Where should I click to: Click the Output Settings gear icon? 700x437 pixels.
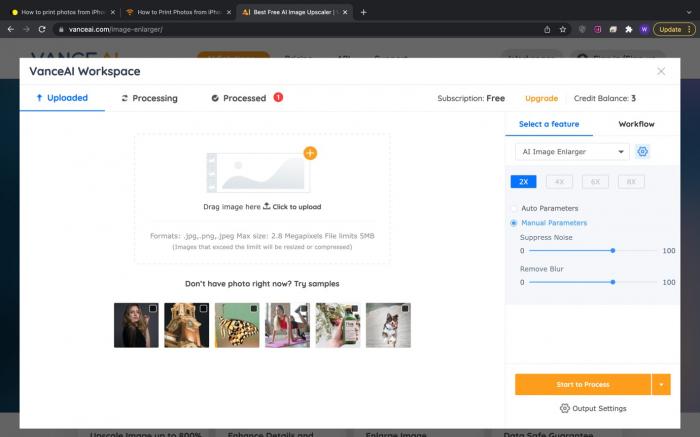pos(565,408)
